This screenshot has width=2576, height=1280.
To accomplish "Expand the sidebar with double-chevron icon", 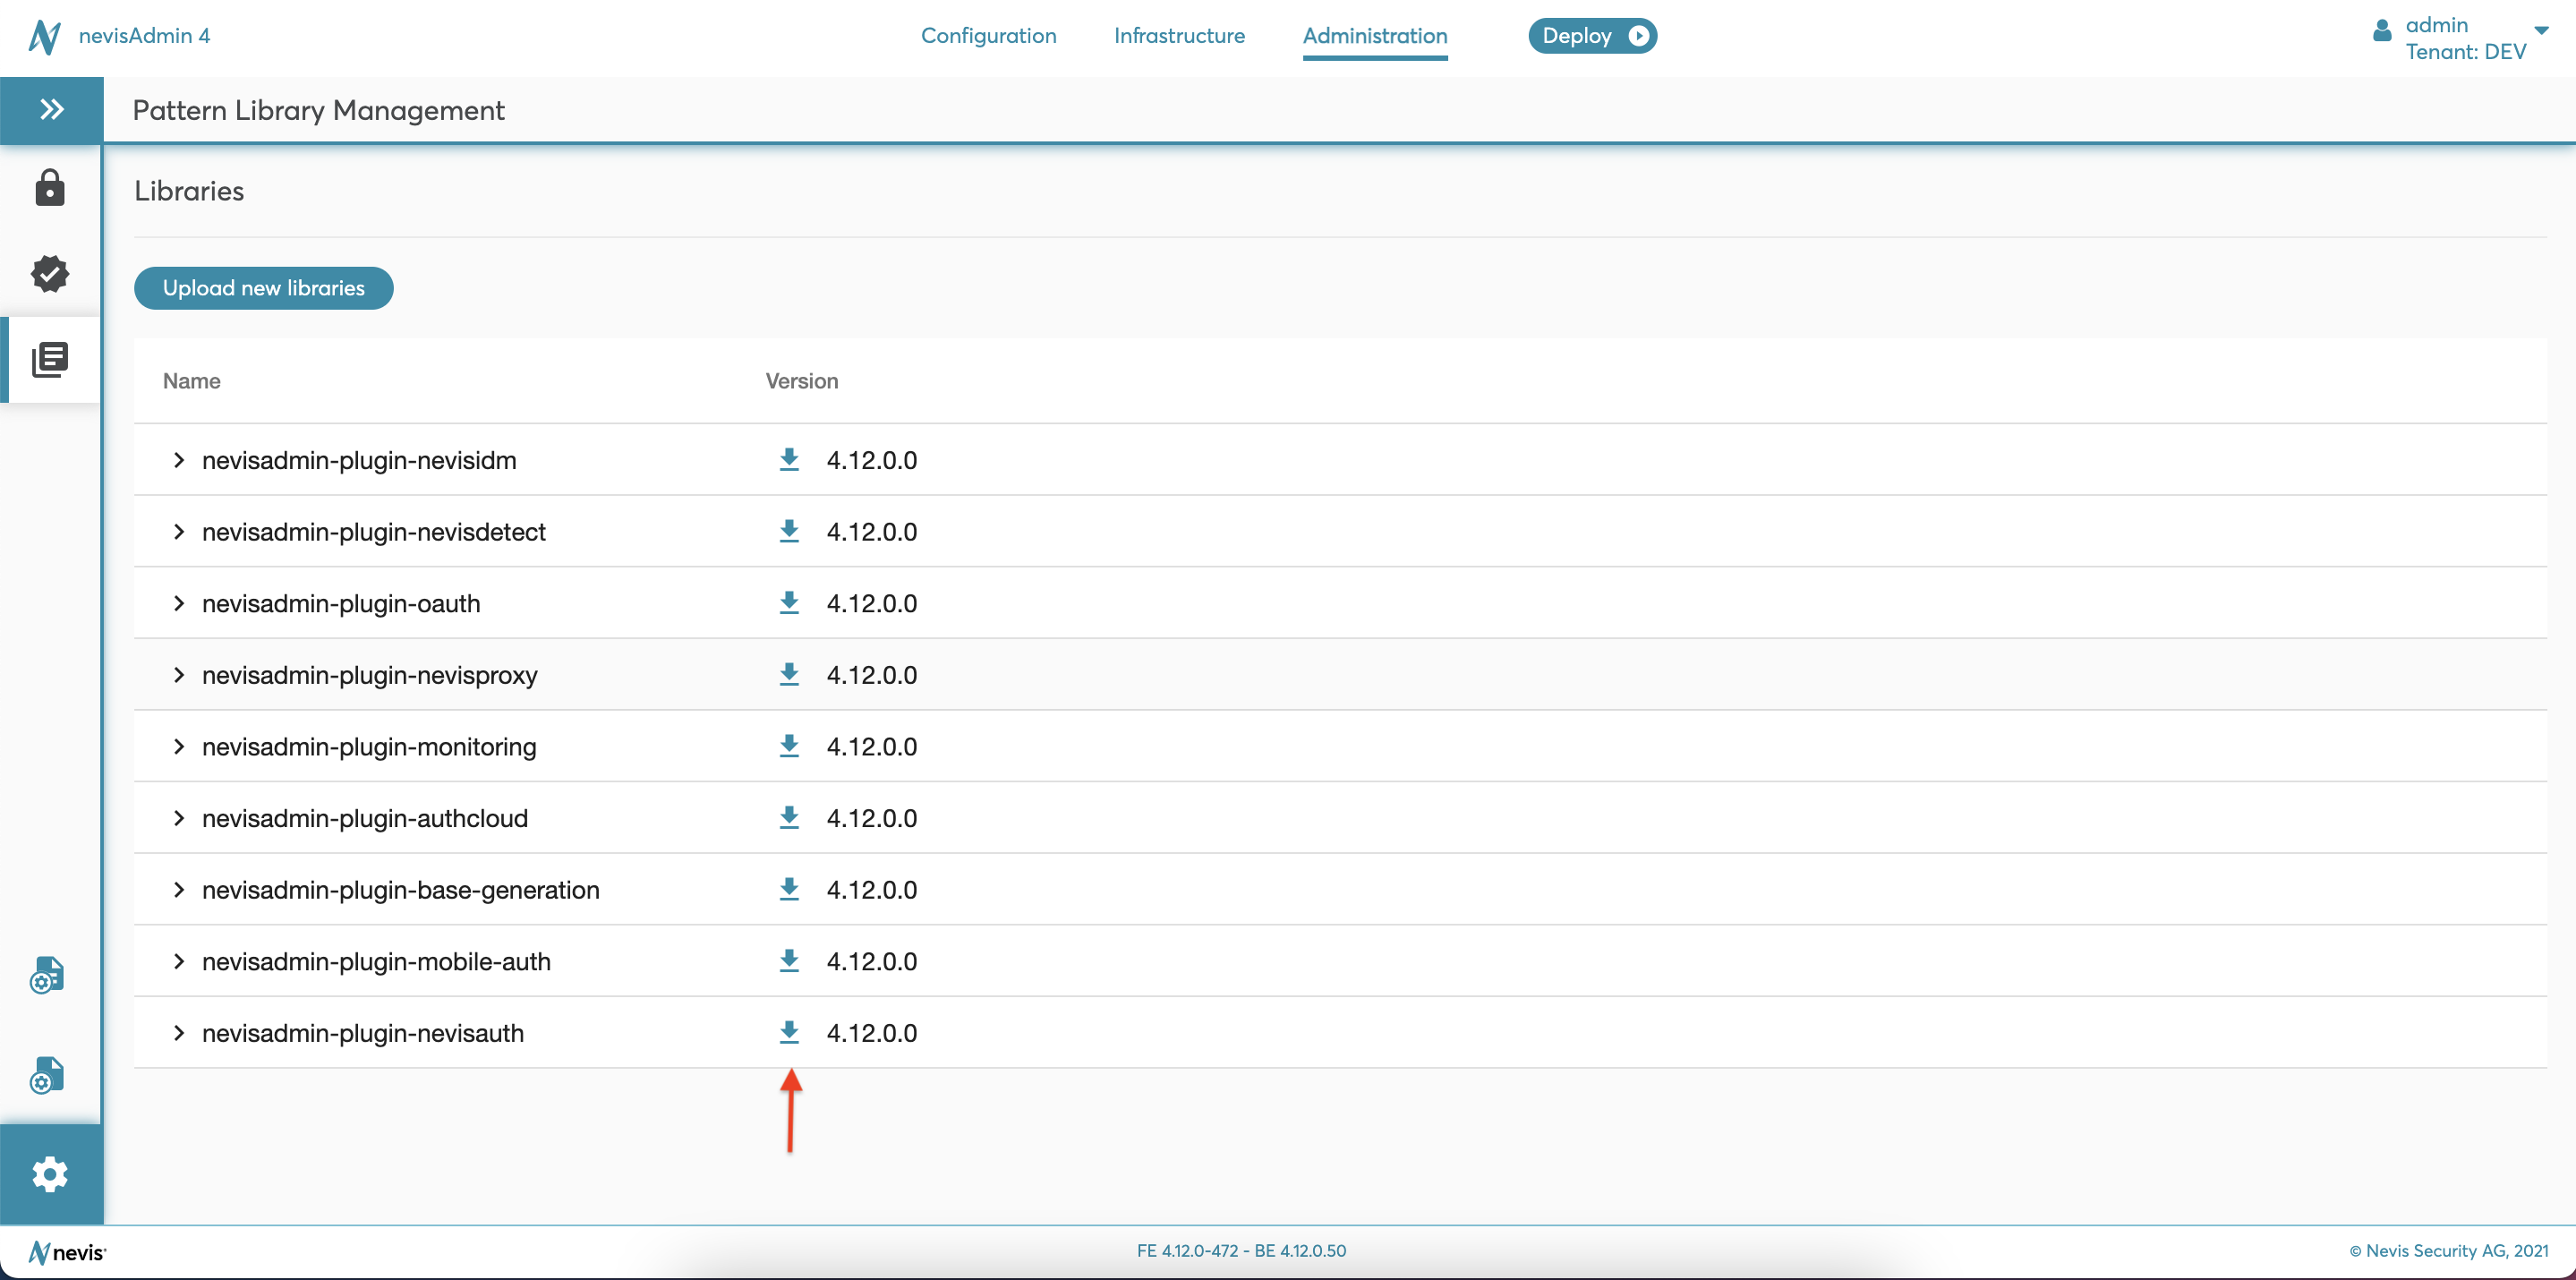I will [x=51, y=109].
